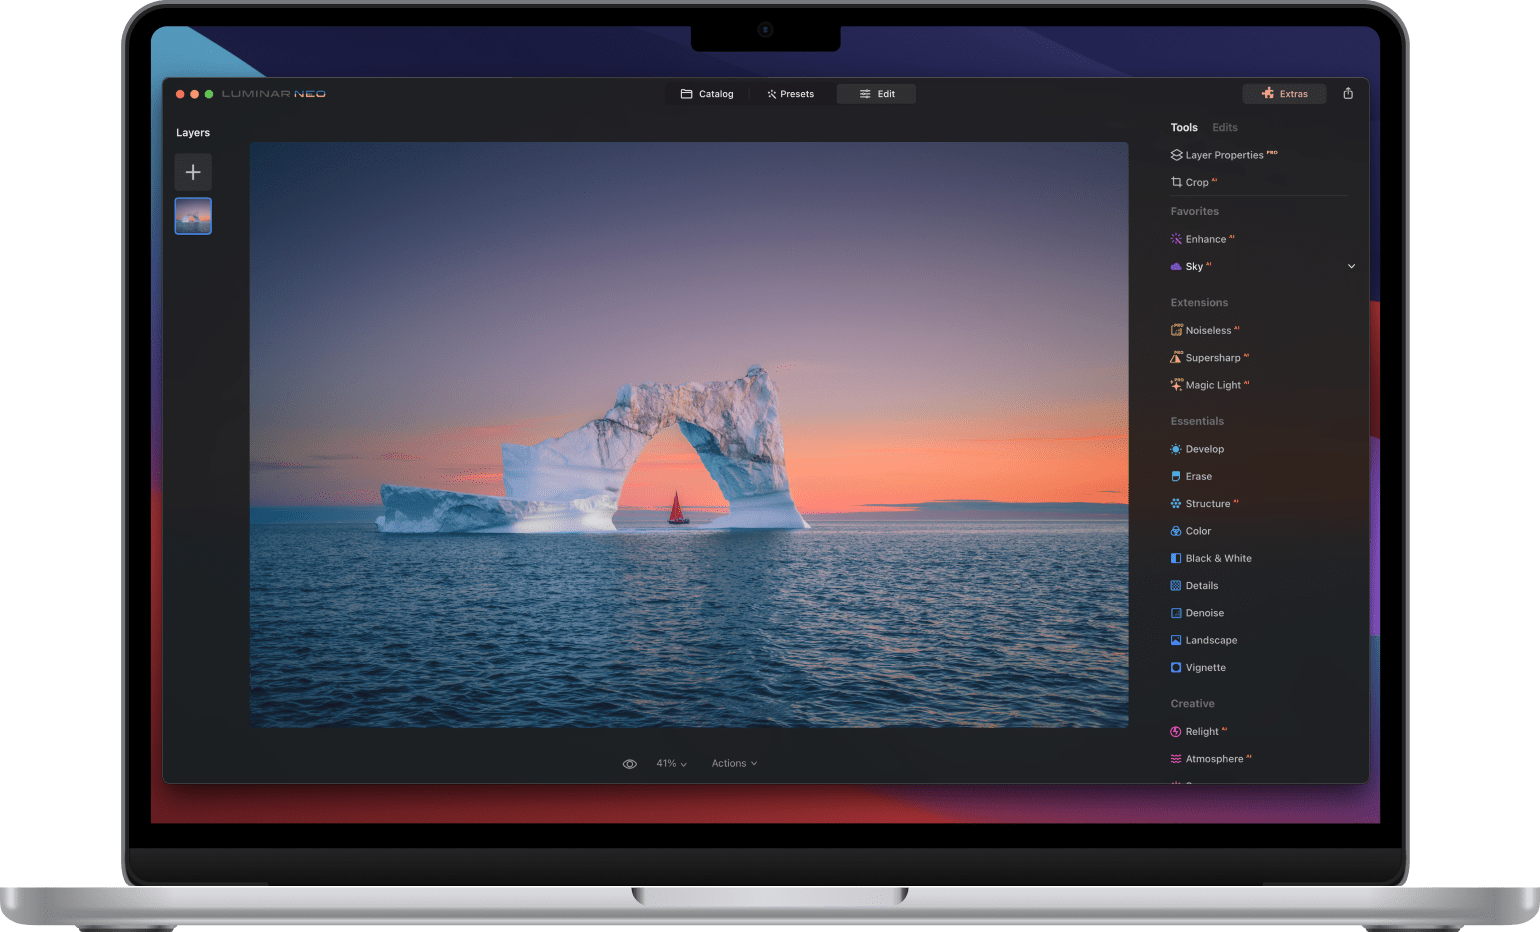Click the iceberg photo on canvas
Screen dimensions: 1540x932
point(689,434)
